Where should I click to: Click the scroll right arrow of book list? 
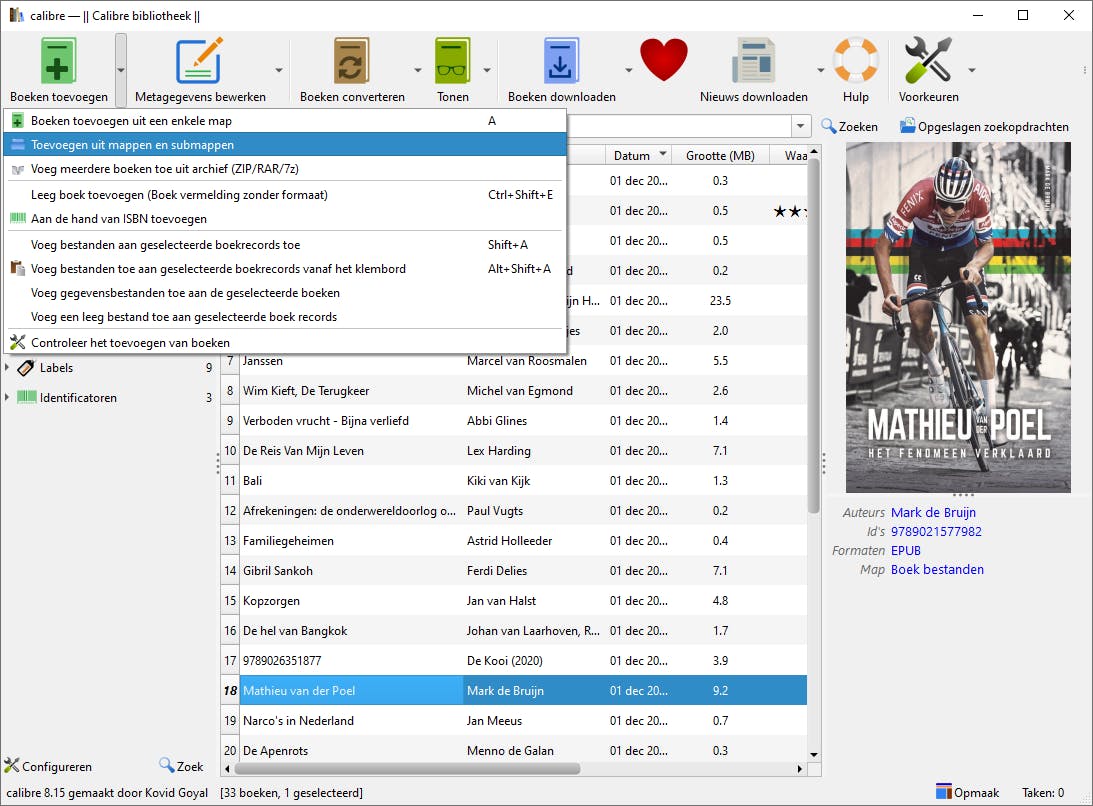point(800,768)
